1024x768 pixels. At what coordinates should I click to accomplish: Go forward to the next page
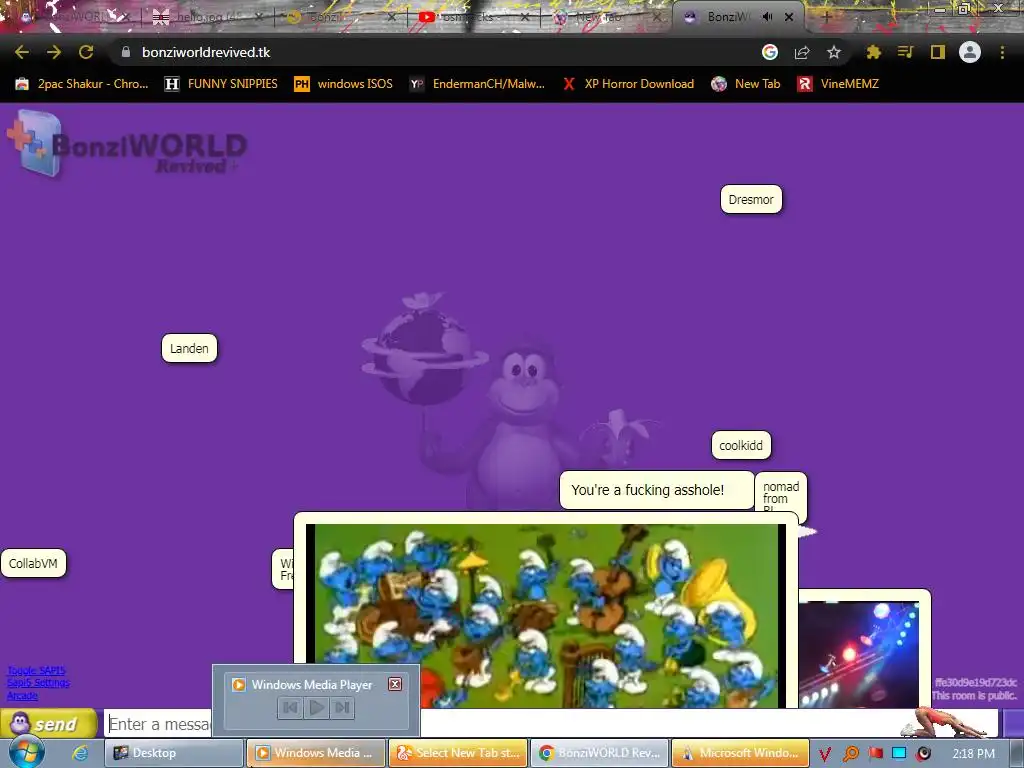(x=54, y=52)
